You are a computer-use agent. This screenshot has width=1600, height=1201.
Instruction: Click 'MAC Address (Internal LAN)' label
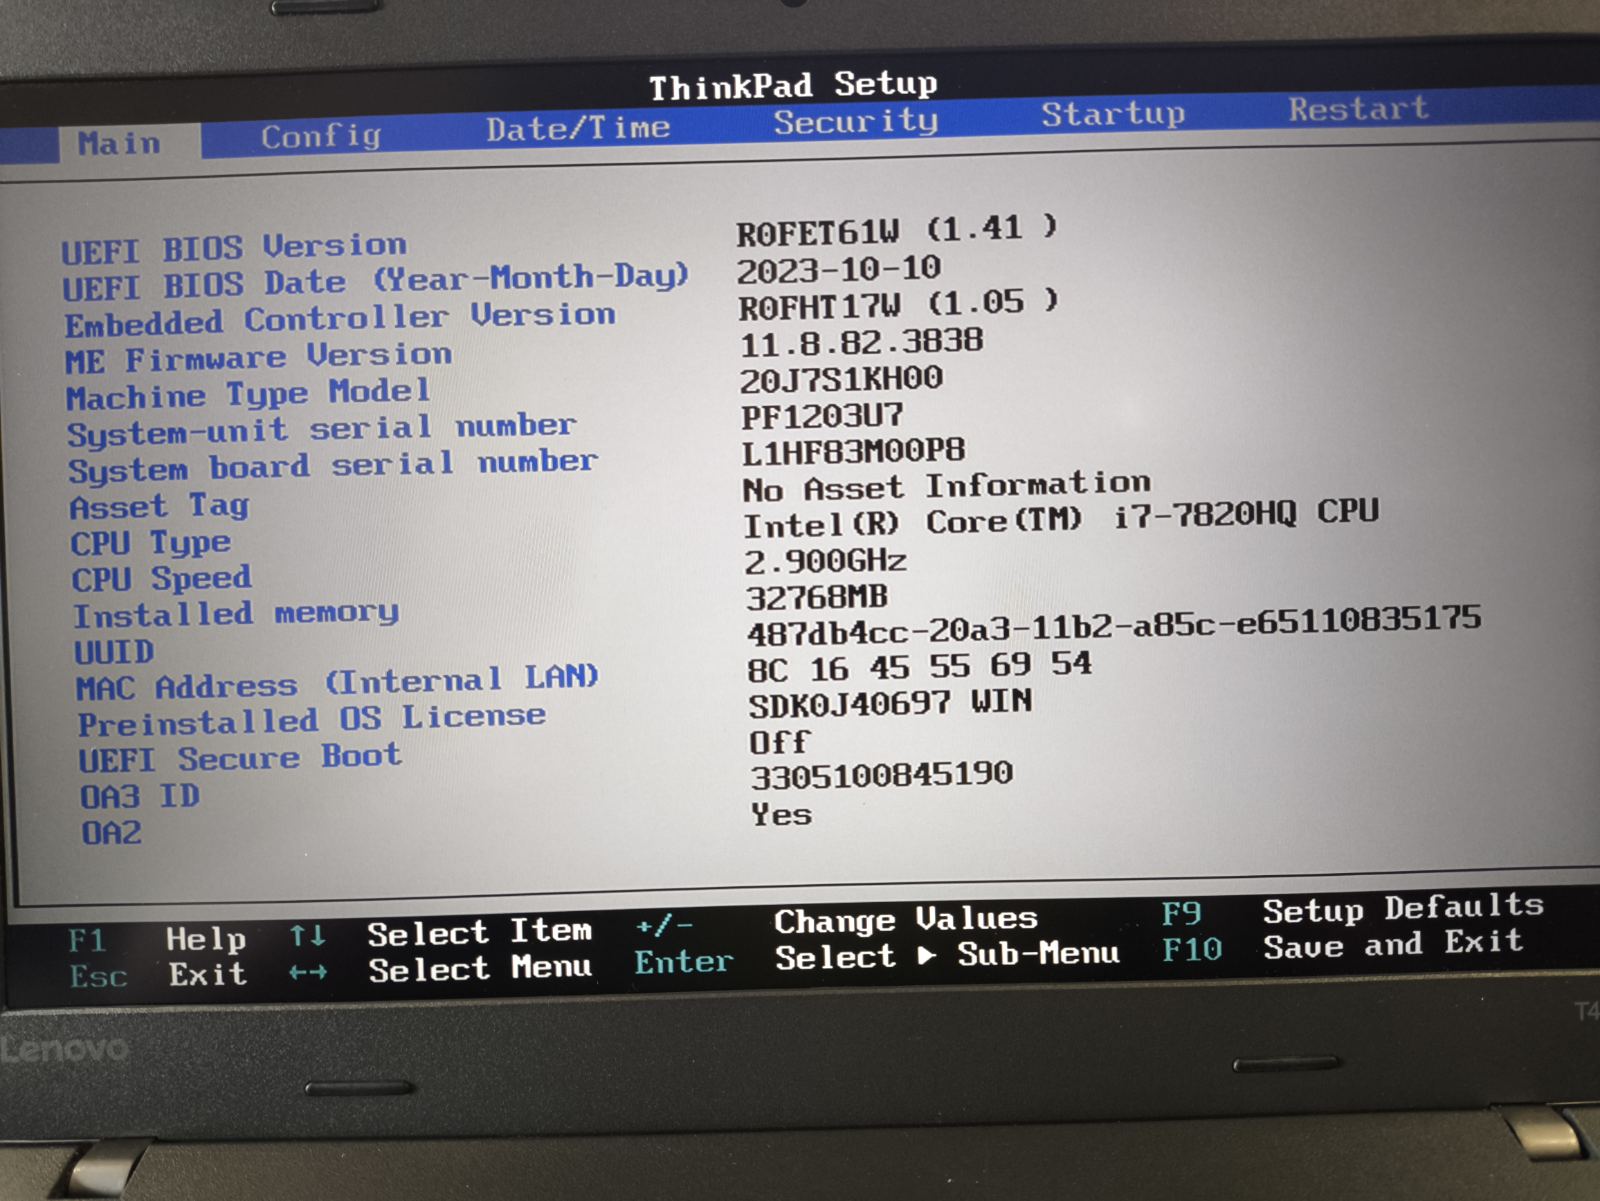(x=337, y=683)
